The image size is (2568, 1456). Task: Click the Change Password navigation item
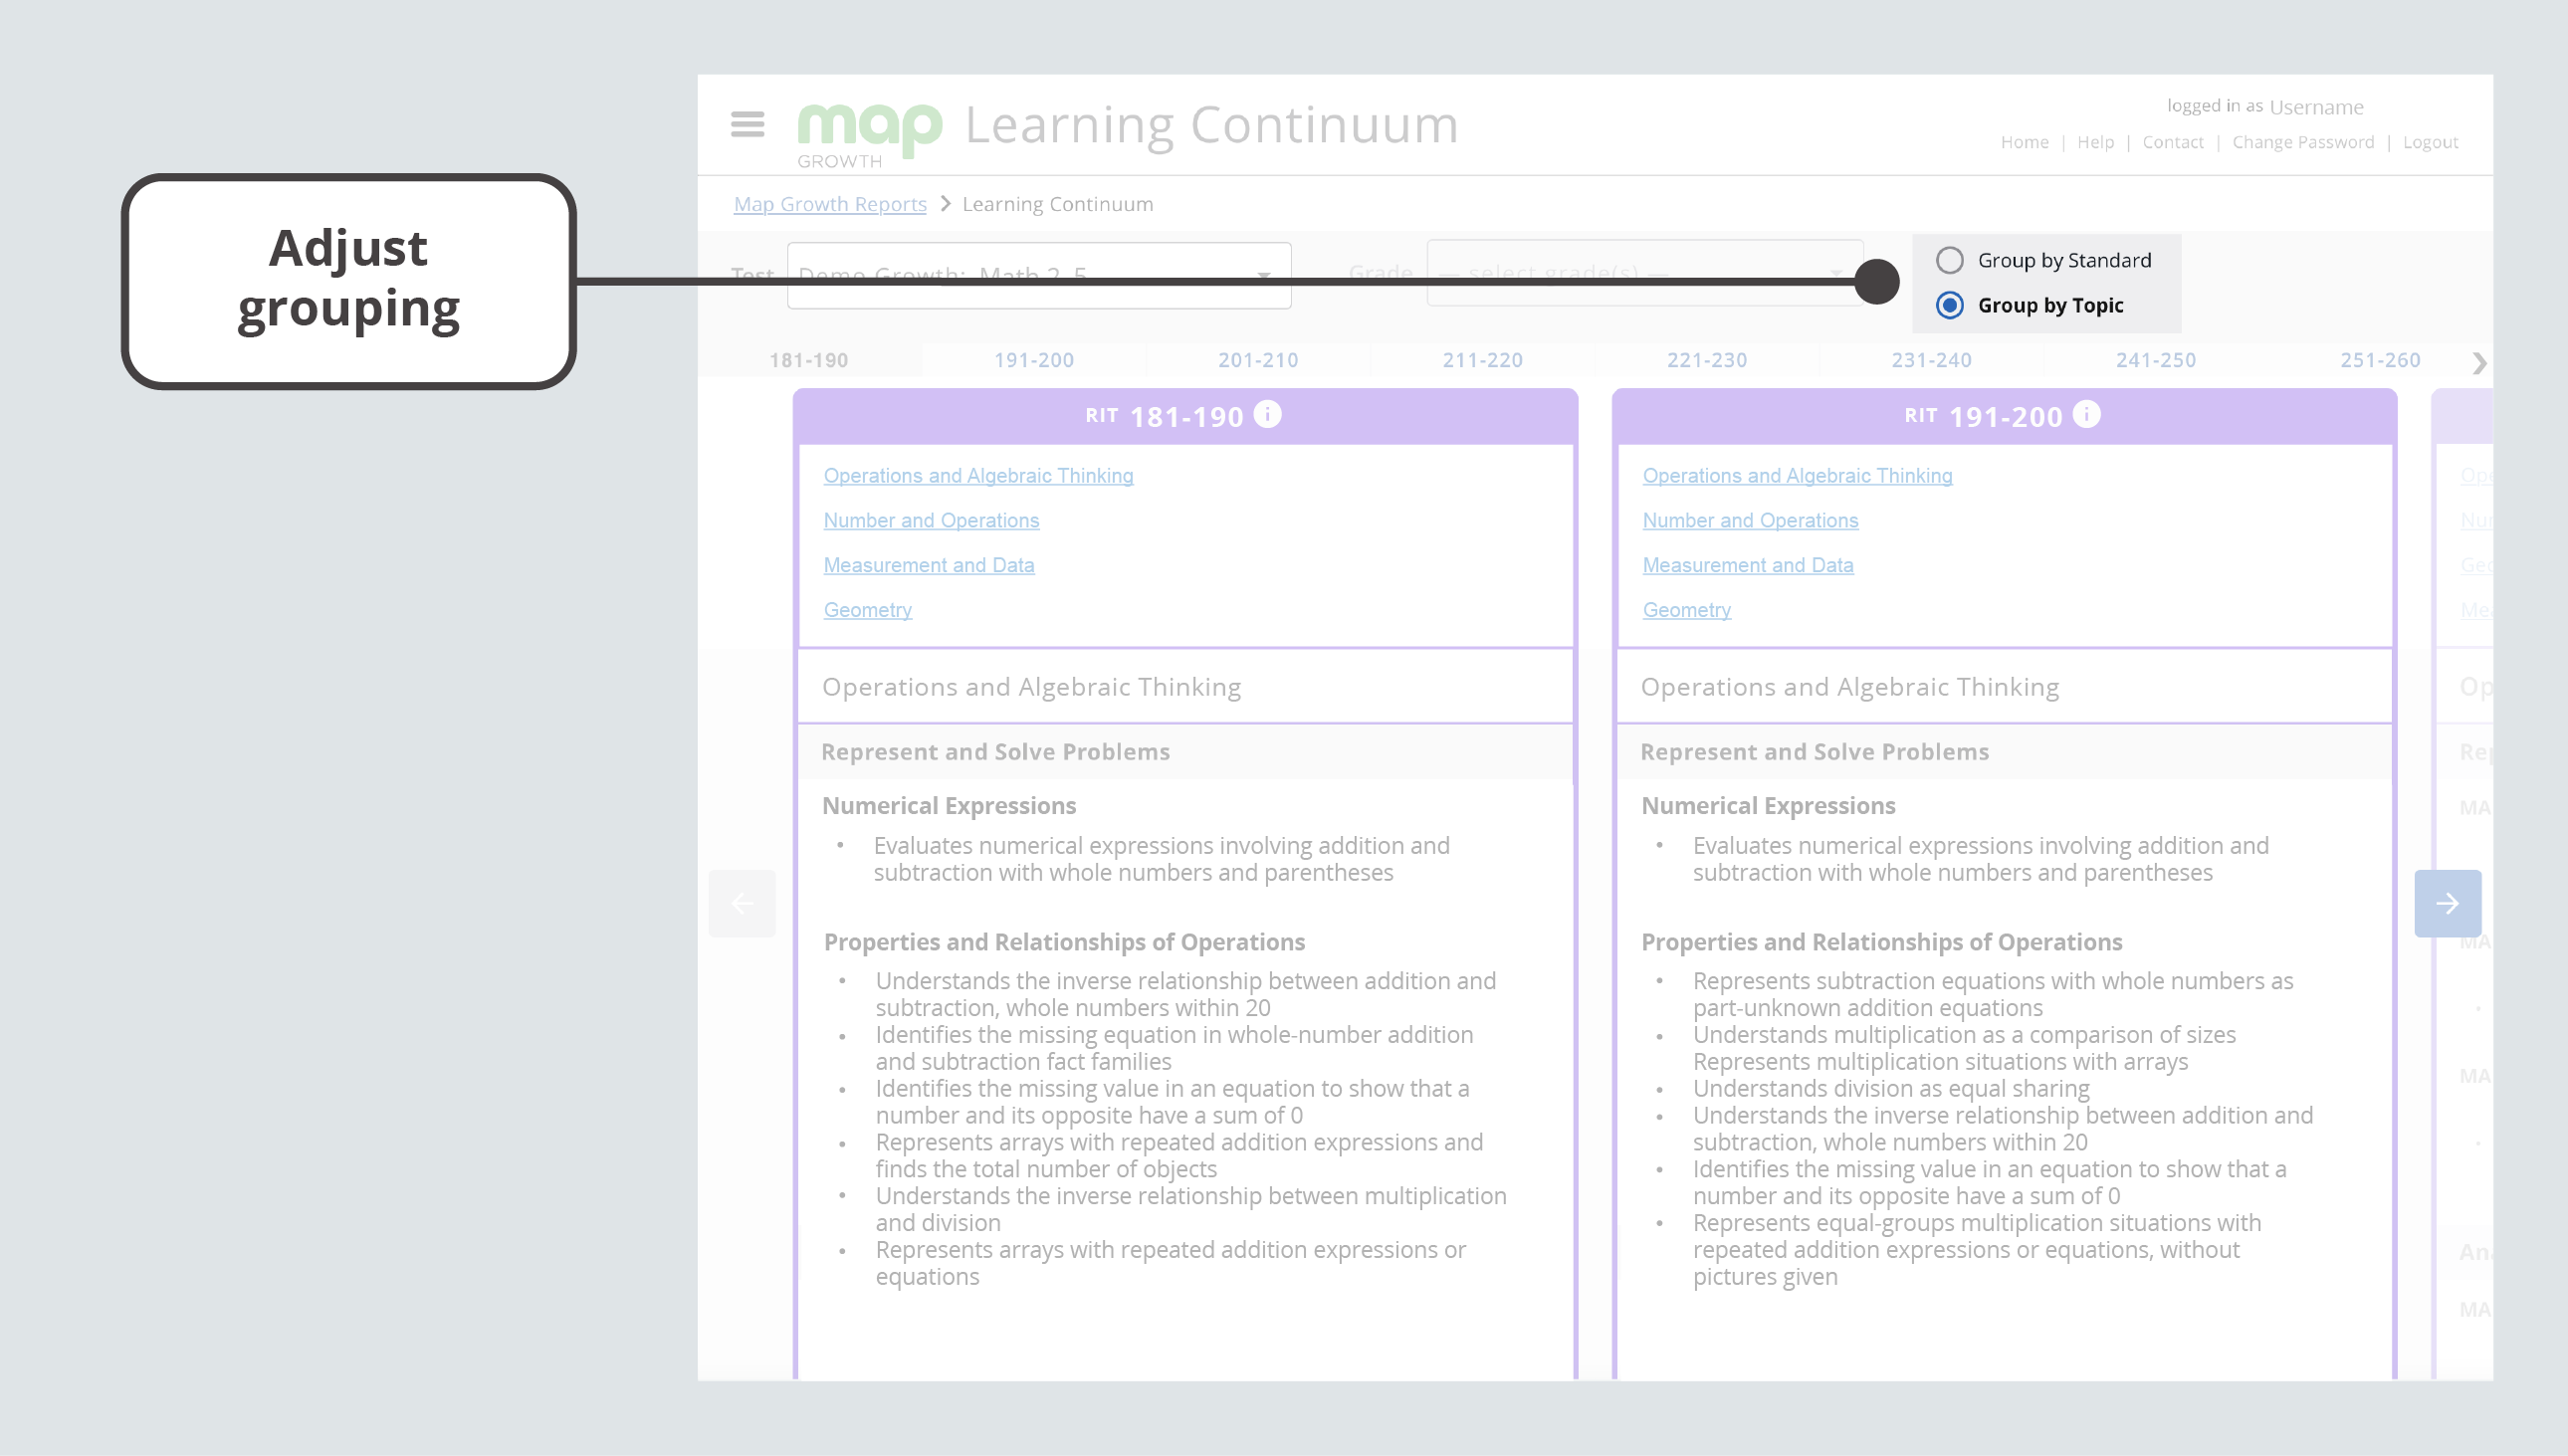pyautogui.click(x=2303, y=141)
